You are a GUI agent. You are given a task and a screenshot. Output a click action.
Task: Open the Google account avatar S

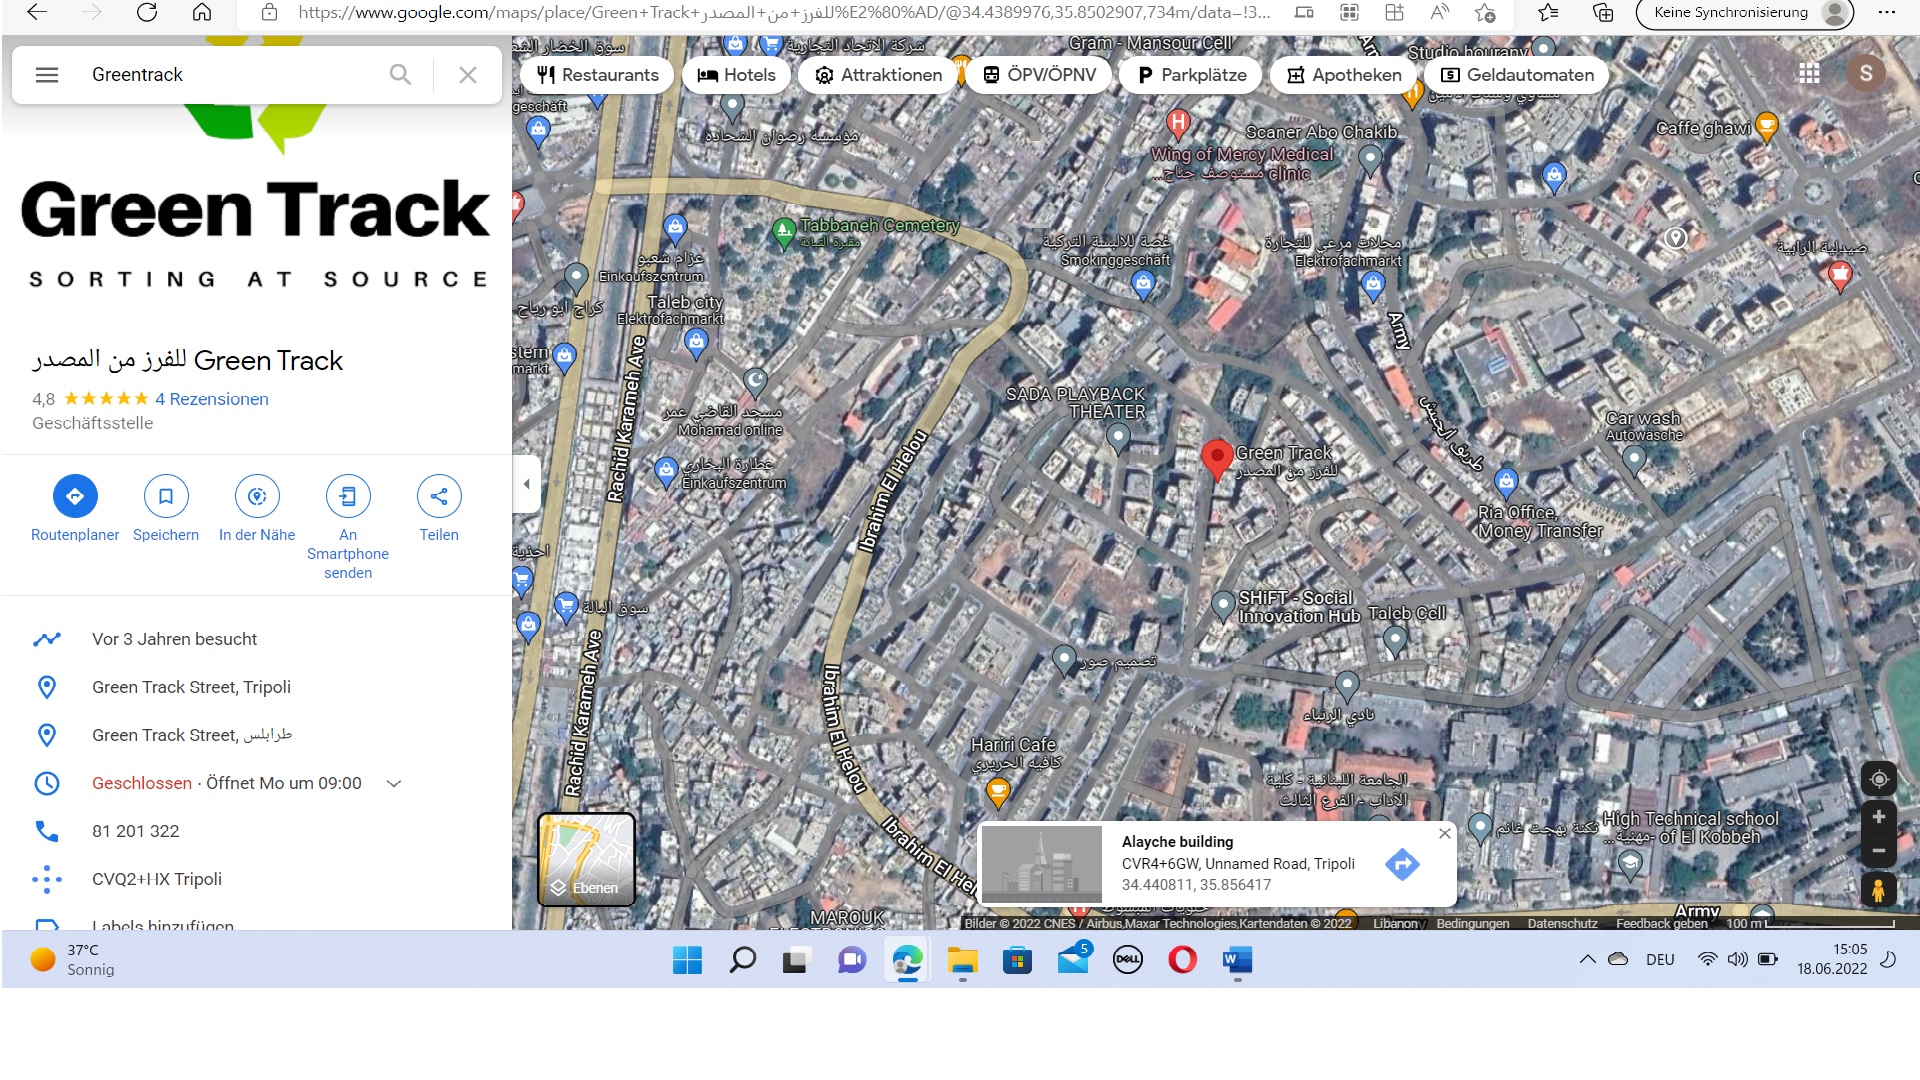[1866, 73]
